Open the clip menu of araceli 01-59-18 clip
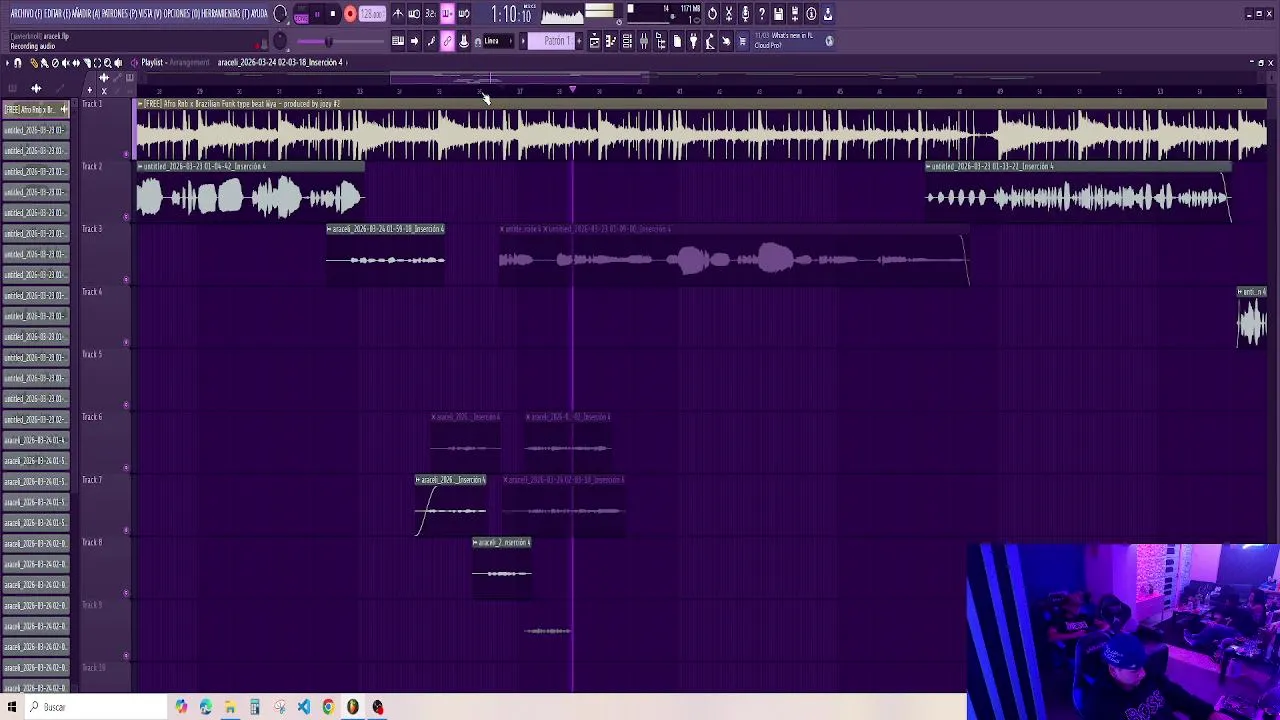 [330, 229]
